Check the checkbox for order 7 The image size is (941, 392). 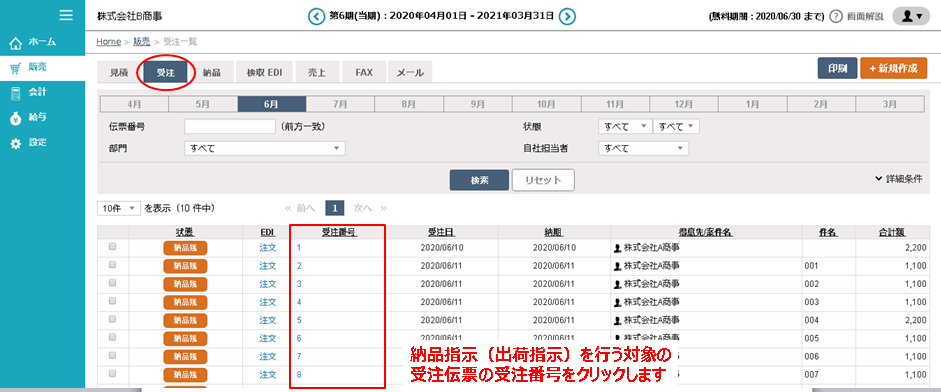pyautogui.click(x=112, y=356)
